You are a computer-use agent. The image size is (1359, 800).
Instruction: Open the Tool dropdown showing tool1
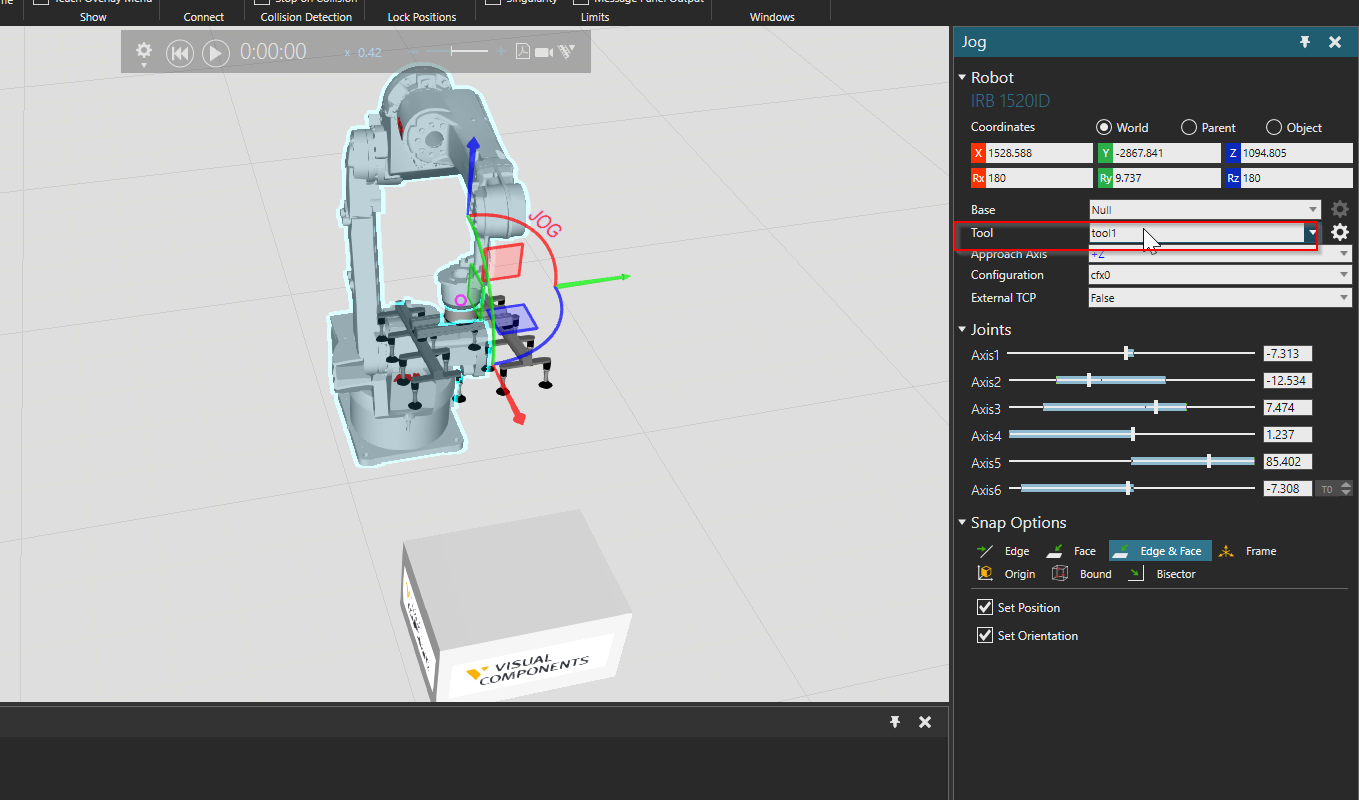click(x=1205, y=233)
